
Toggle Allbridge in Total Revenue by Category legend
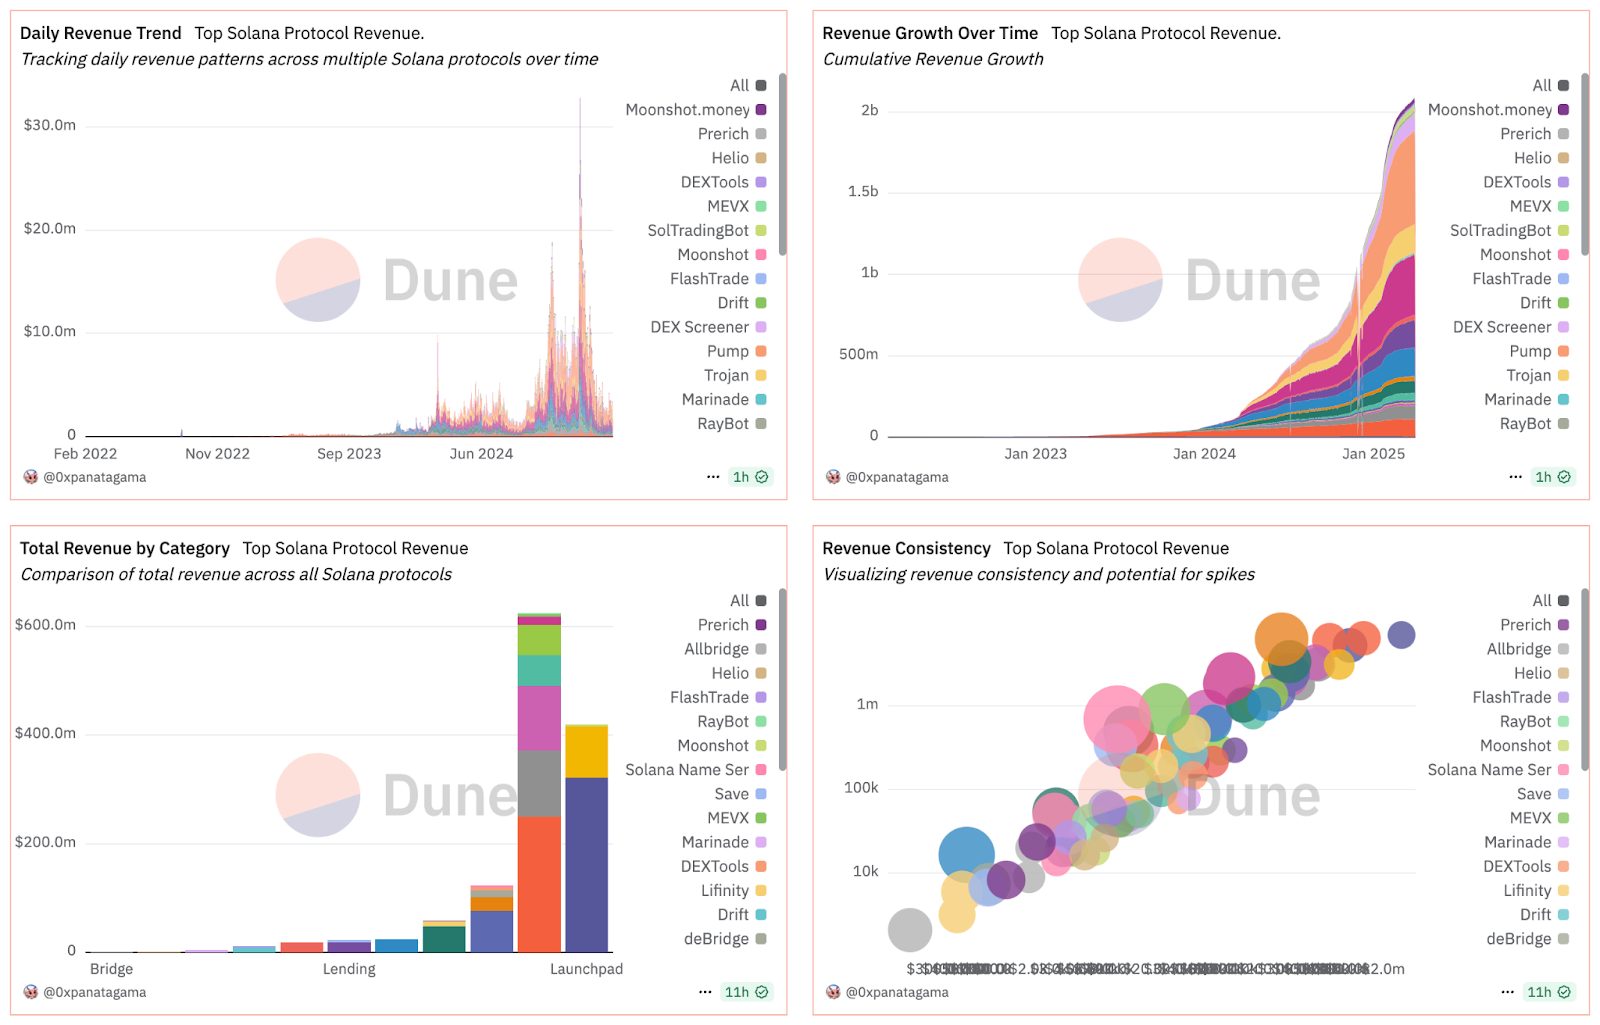click(725, 649)
